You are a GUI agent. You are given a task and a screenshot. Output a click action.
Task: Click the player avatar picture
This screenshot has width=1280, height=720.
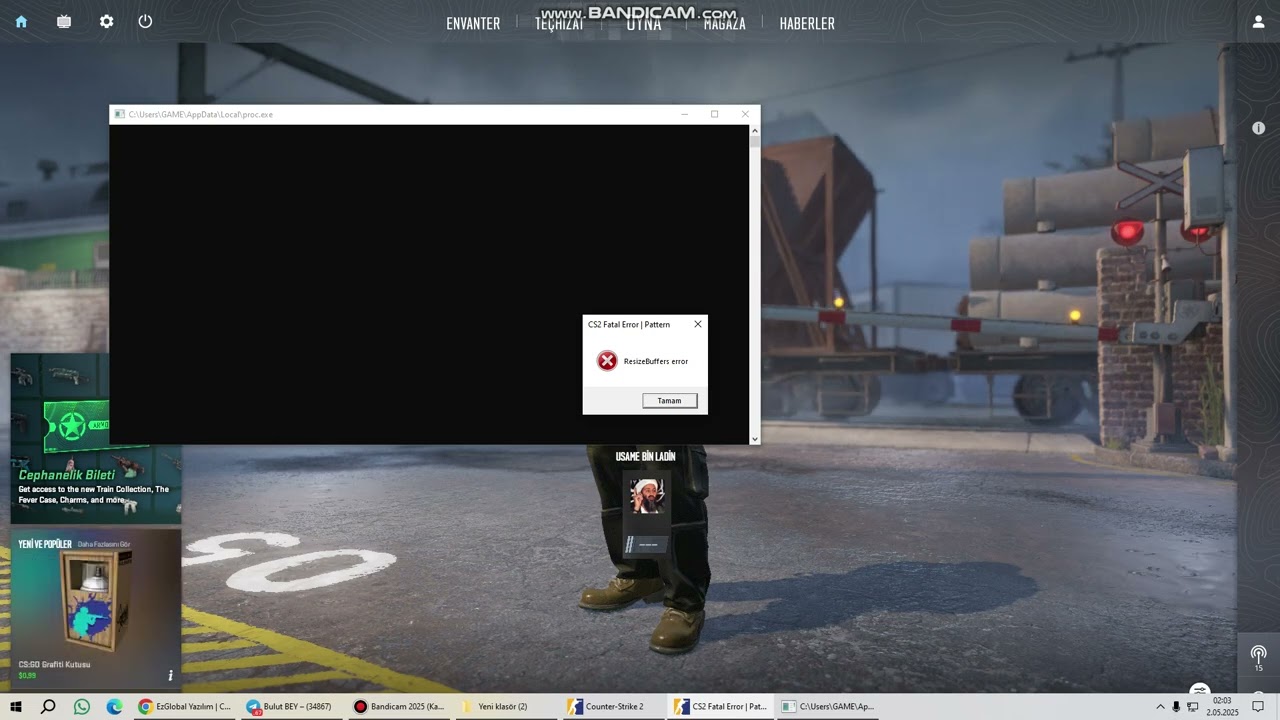coord(646,495)
